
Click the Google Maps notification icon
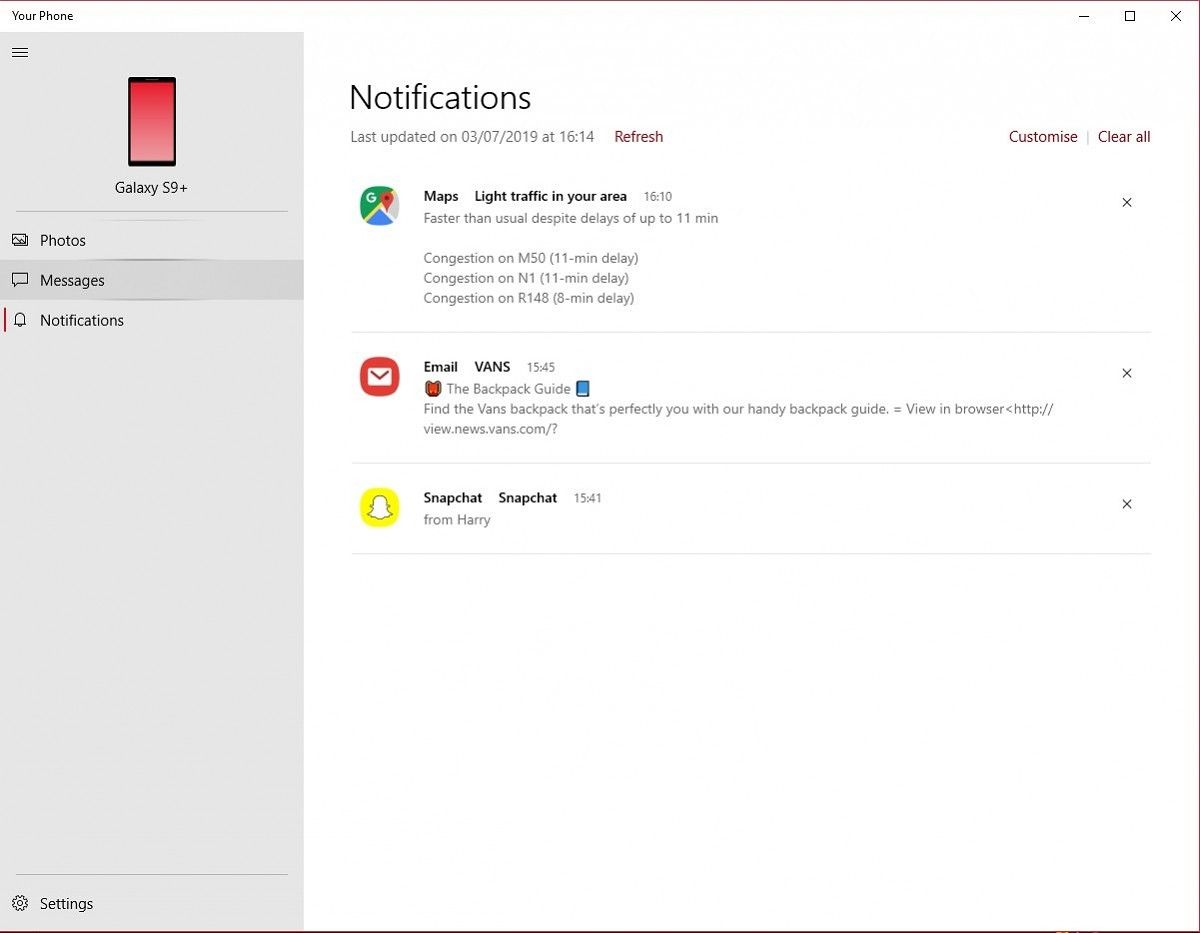pyautogui.click(x=379, y=206)
